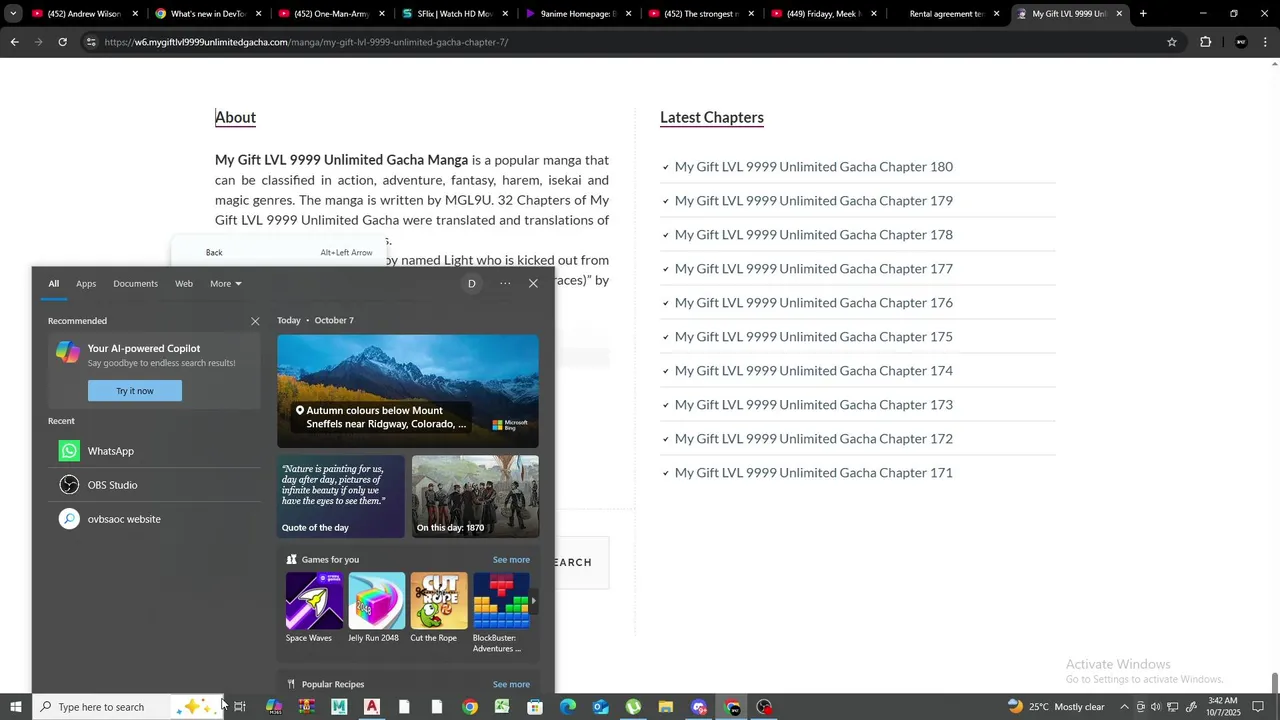Click 'See more' for Popular Recipes
The image size is (1280, 720).
point(511,685)
